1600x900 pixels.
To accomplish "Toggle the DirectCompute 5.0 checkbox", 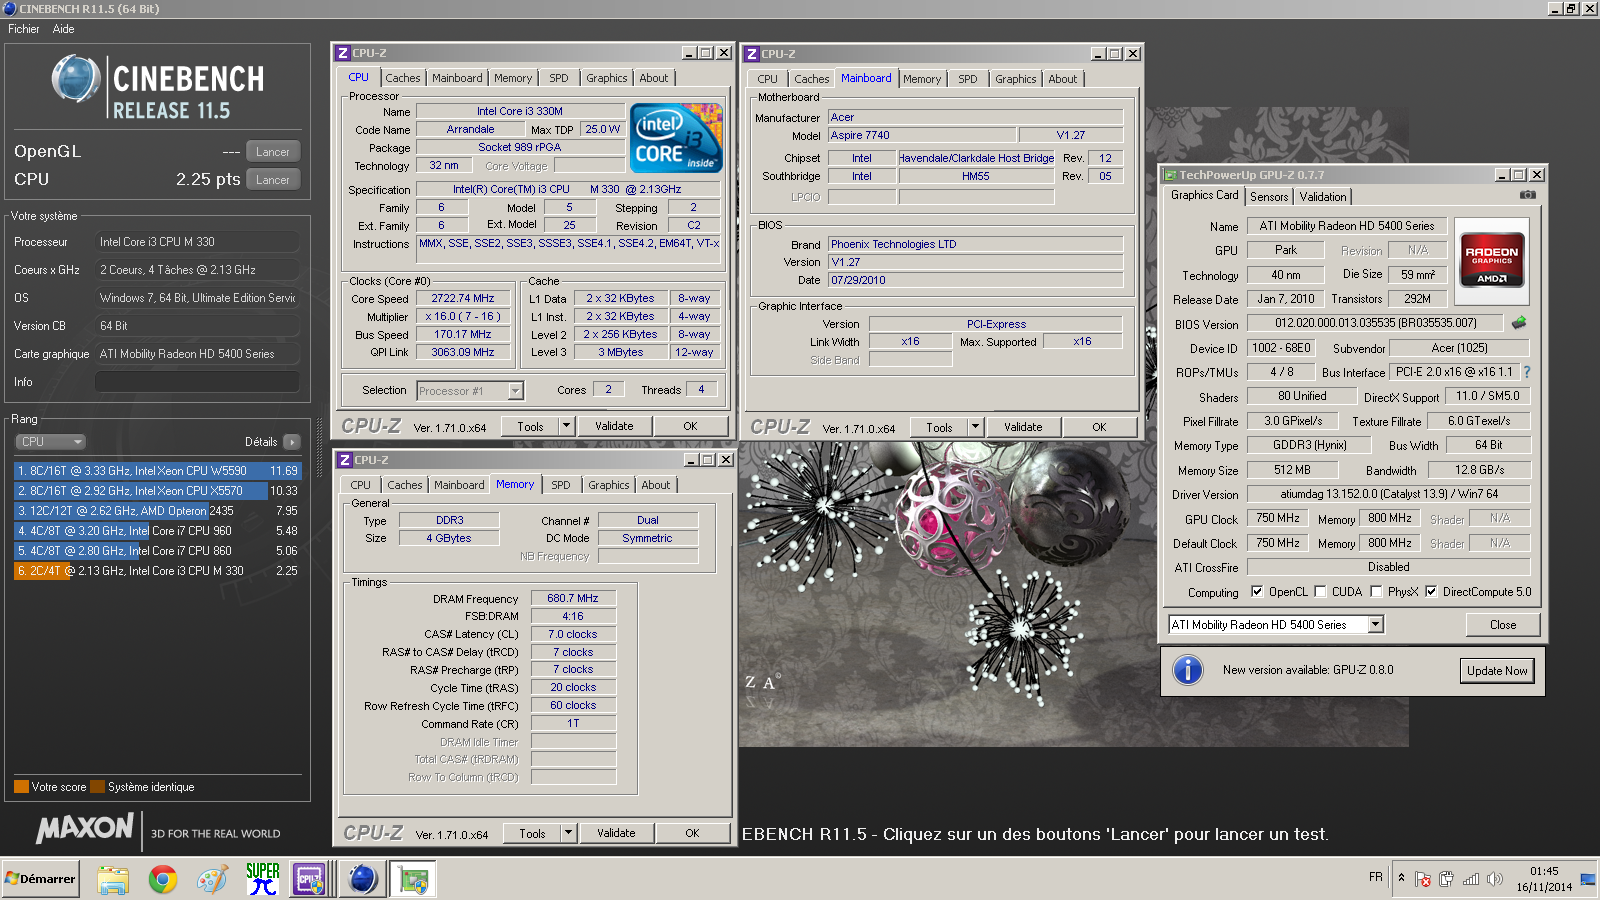I will 1431,591.
